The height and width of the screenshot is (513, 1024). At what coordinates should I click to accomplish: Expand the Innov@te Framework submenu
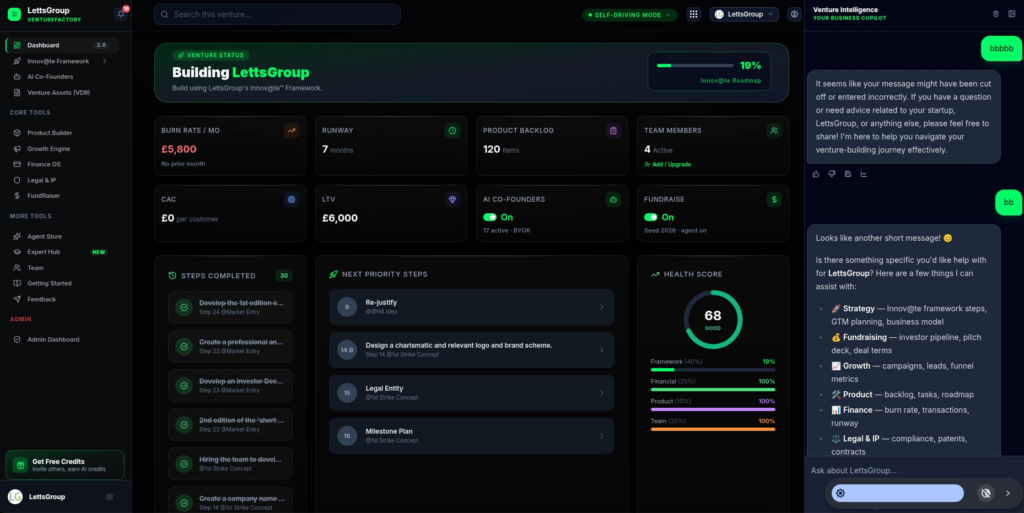click(x=104, y=61)
